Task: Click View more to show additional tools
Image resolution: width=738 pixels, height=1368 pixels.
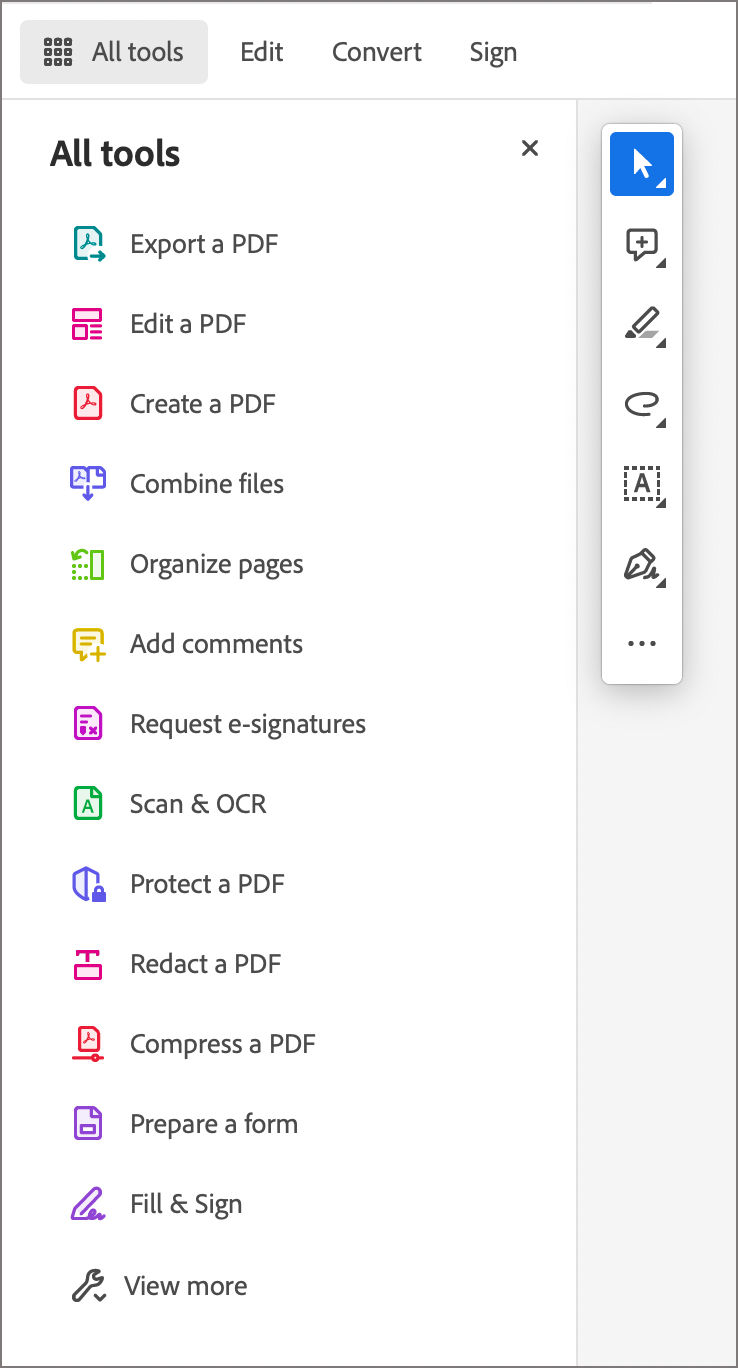Action: pyautogui.click(x=187, y=1285)
